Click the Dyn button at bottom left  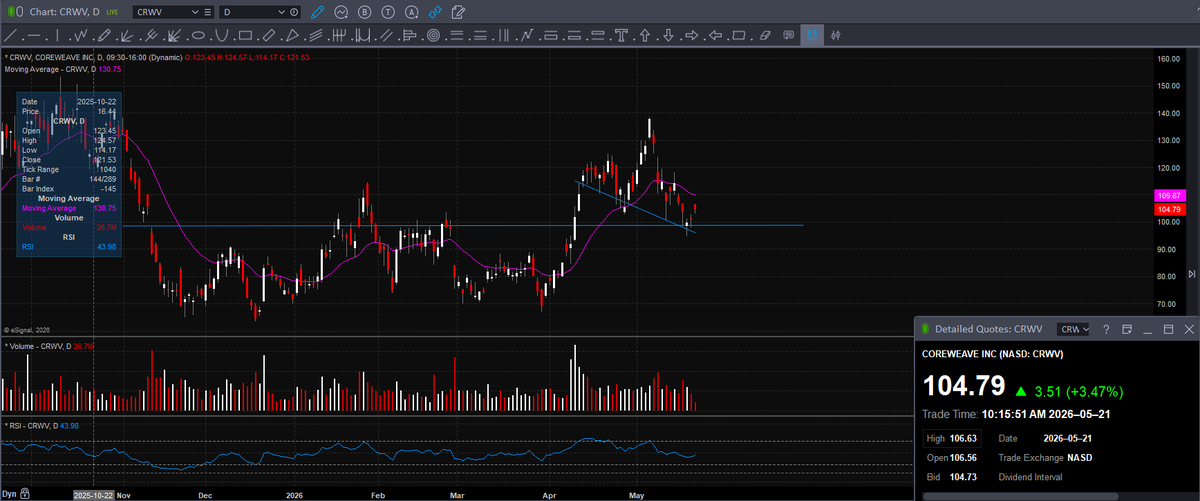[9, 494]
